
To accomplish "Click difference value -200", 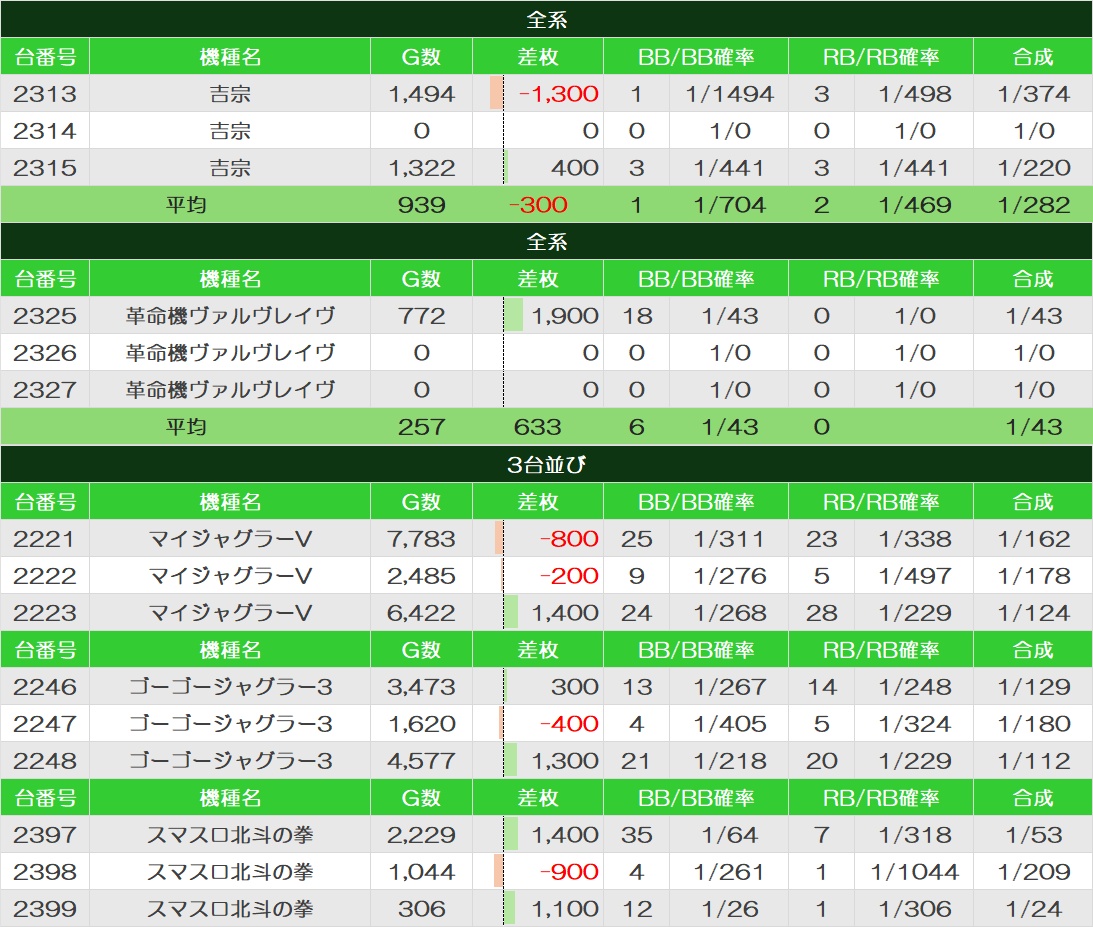I will 569,575.
